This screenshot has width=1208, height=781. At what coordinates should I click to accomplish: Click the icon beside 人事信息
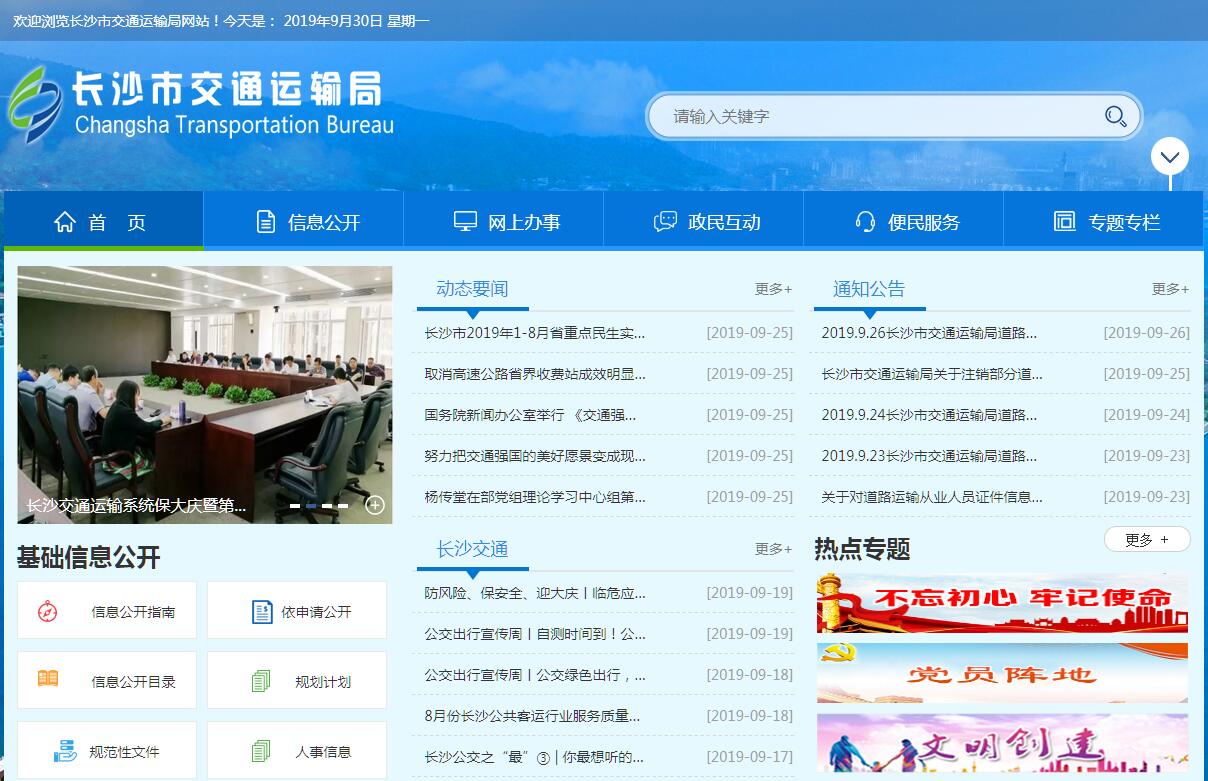pos(261,751)
